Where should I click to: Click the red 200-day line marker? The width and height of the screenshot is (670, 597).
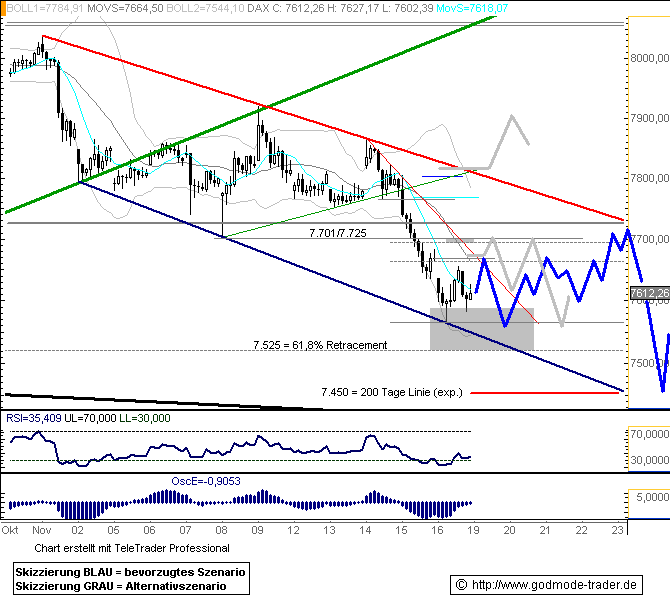click(545, 392)
